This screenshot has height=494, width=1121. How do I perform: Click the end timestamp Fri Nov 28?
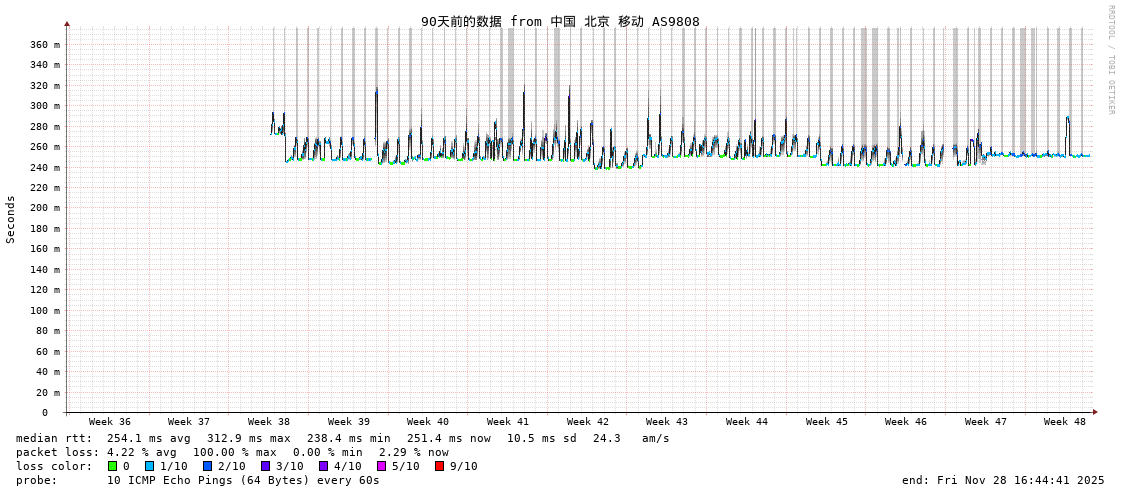pyautogui.click(x=1003, y=480)
